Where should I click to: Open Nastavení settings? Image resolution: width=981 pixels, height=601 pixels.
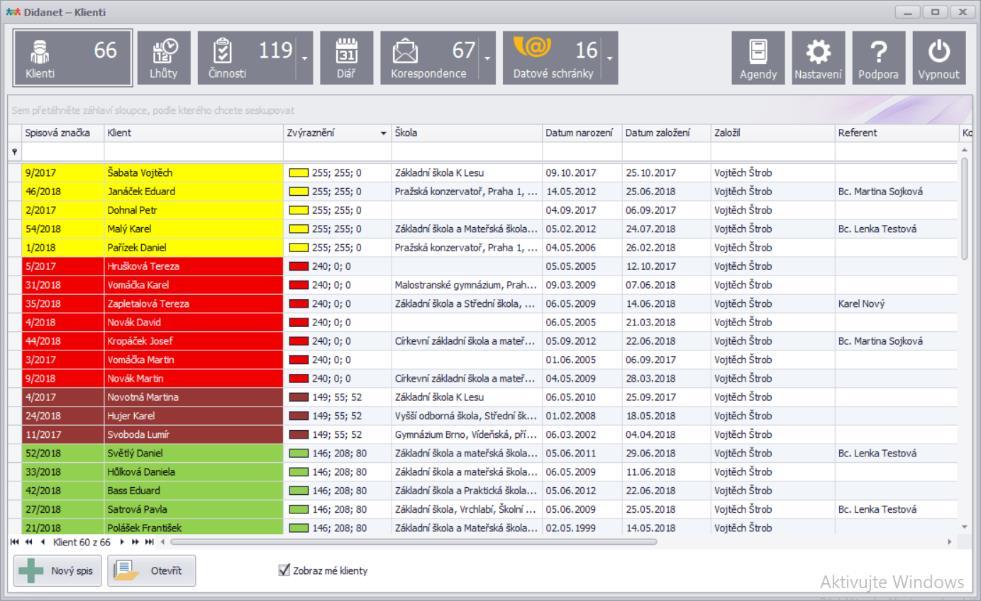(818, 58)
